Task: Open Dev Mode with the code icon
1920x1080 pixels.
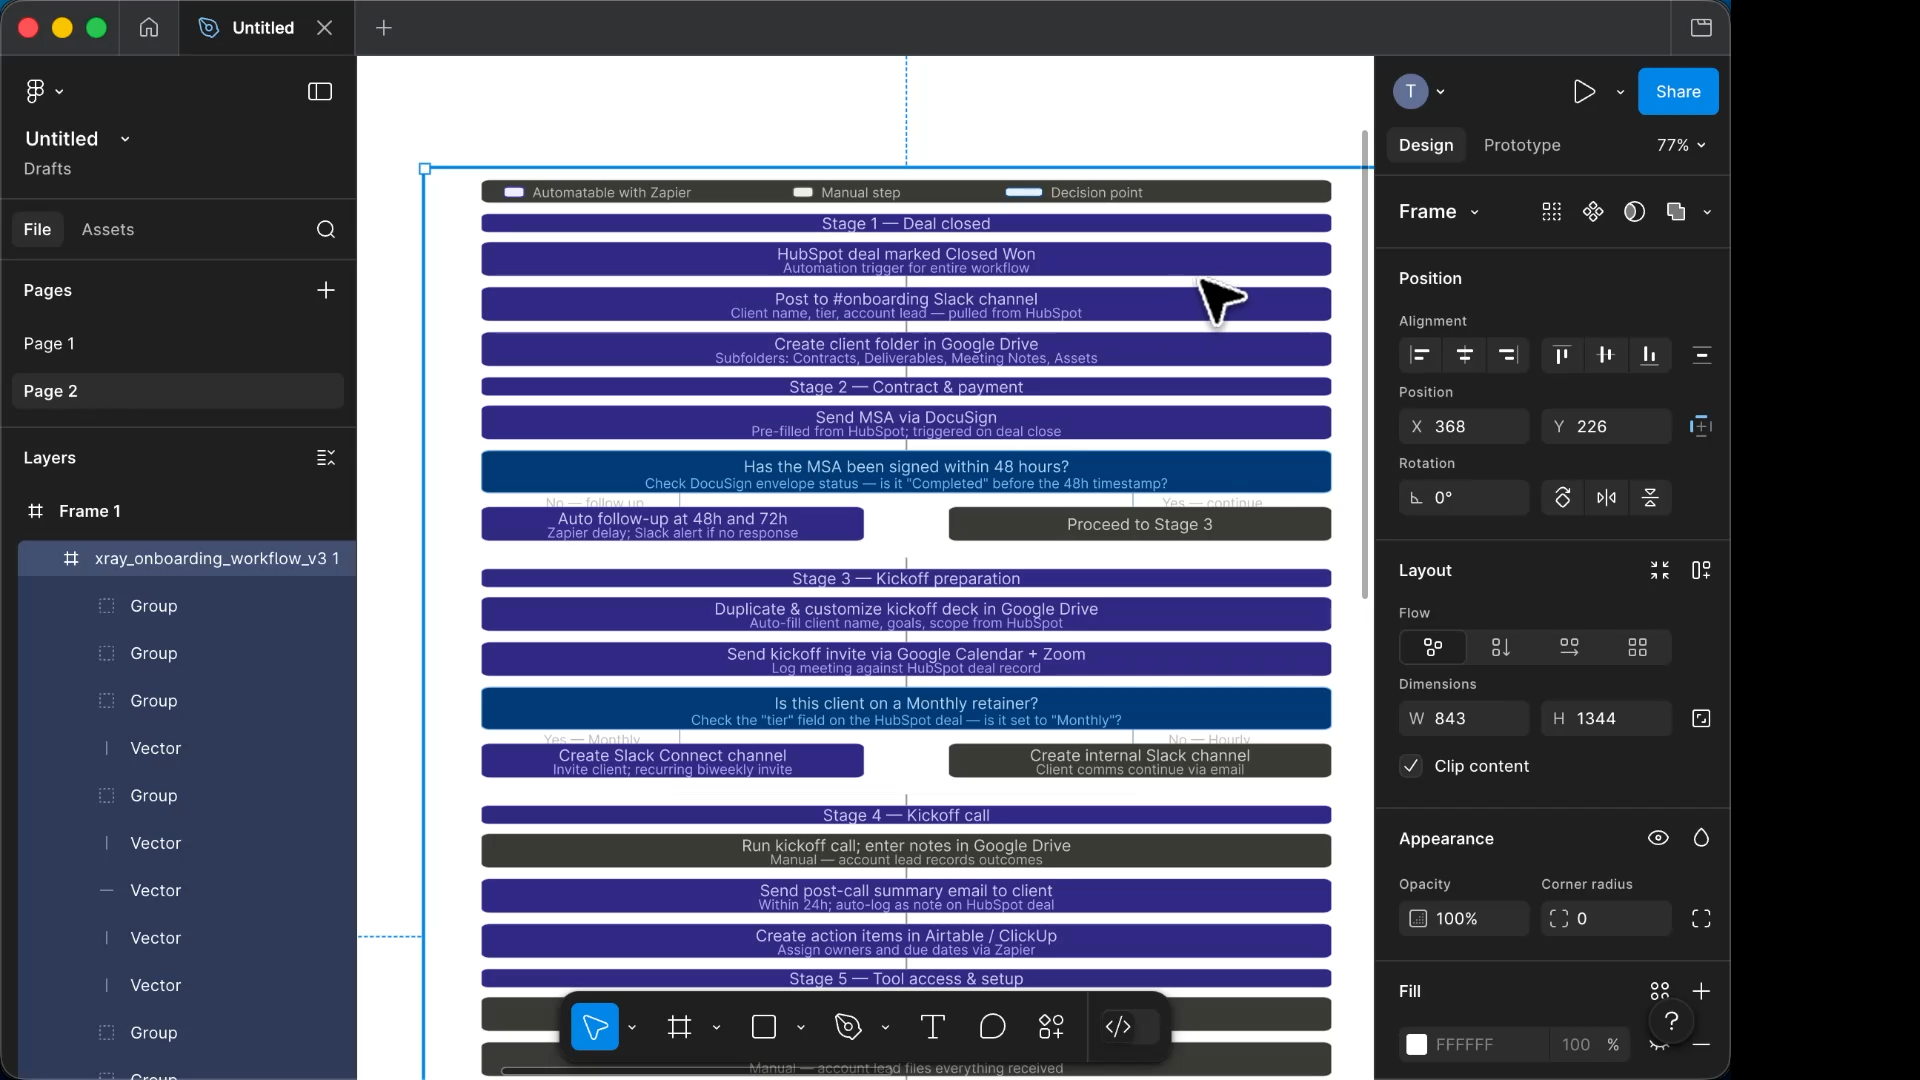Action: click(x=1120, y=1027)
